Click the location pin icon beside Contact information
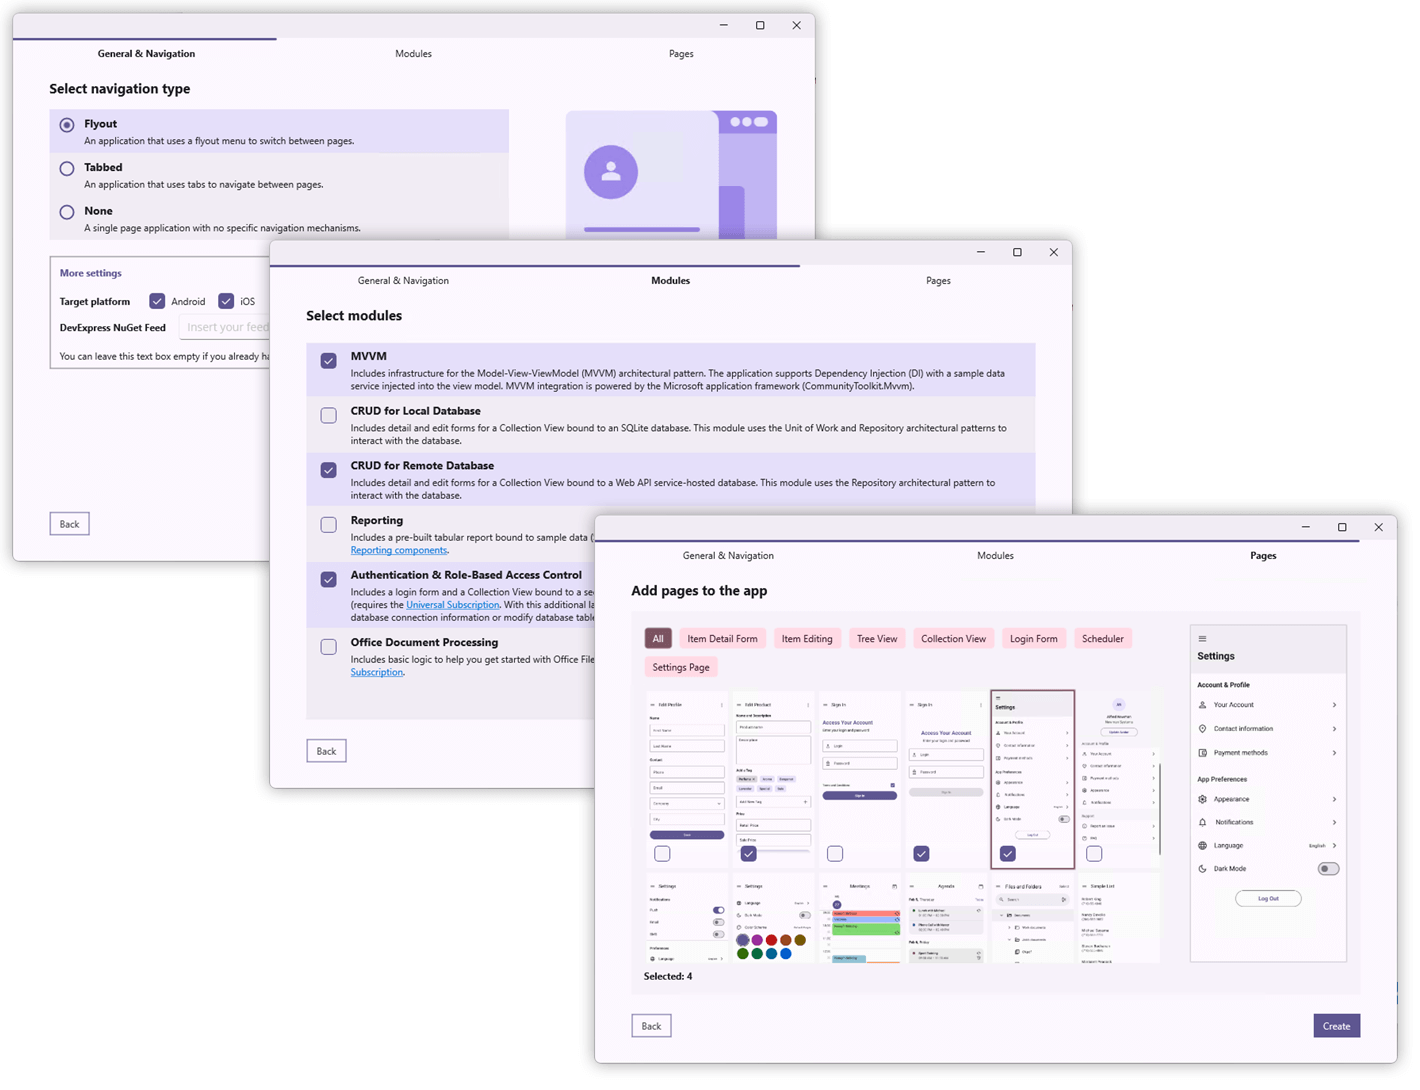Viewport: 1420px width, 1090px height. pos(1202,729)
